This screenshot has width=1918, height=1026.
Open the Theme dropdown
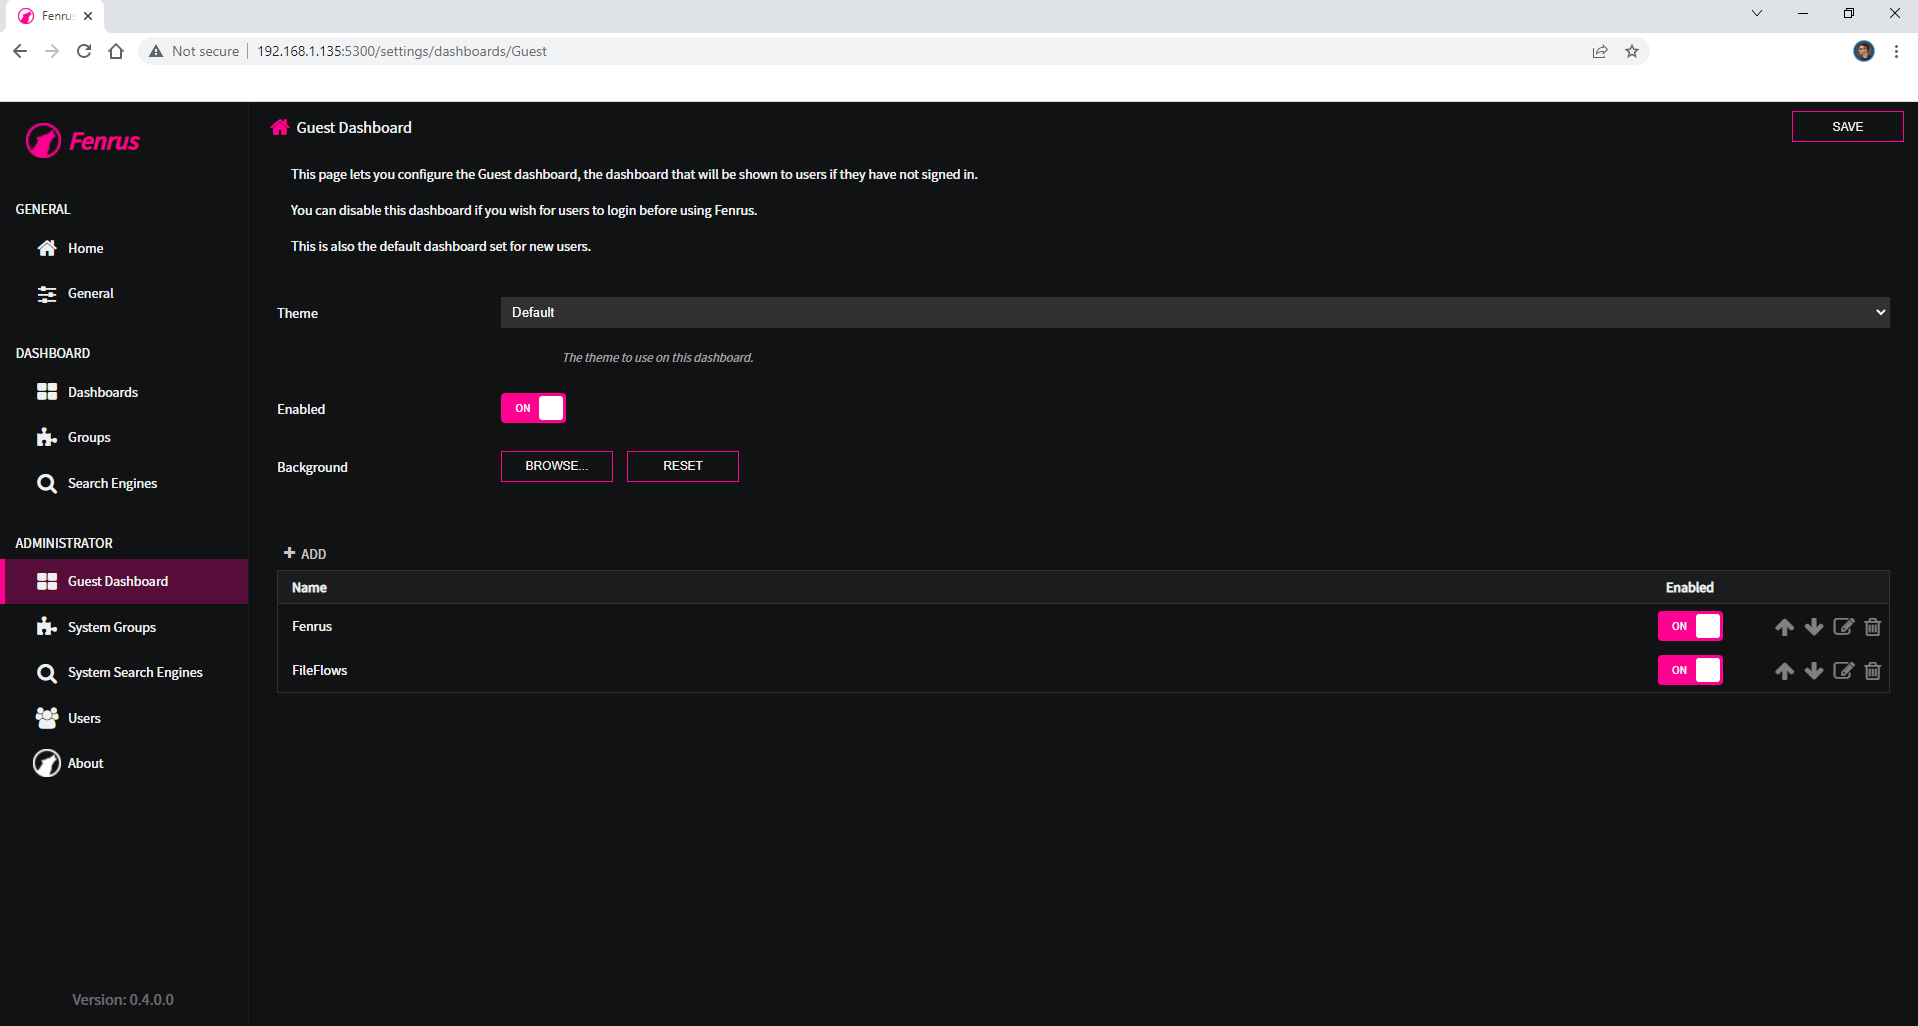1194,312
